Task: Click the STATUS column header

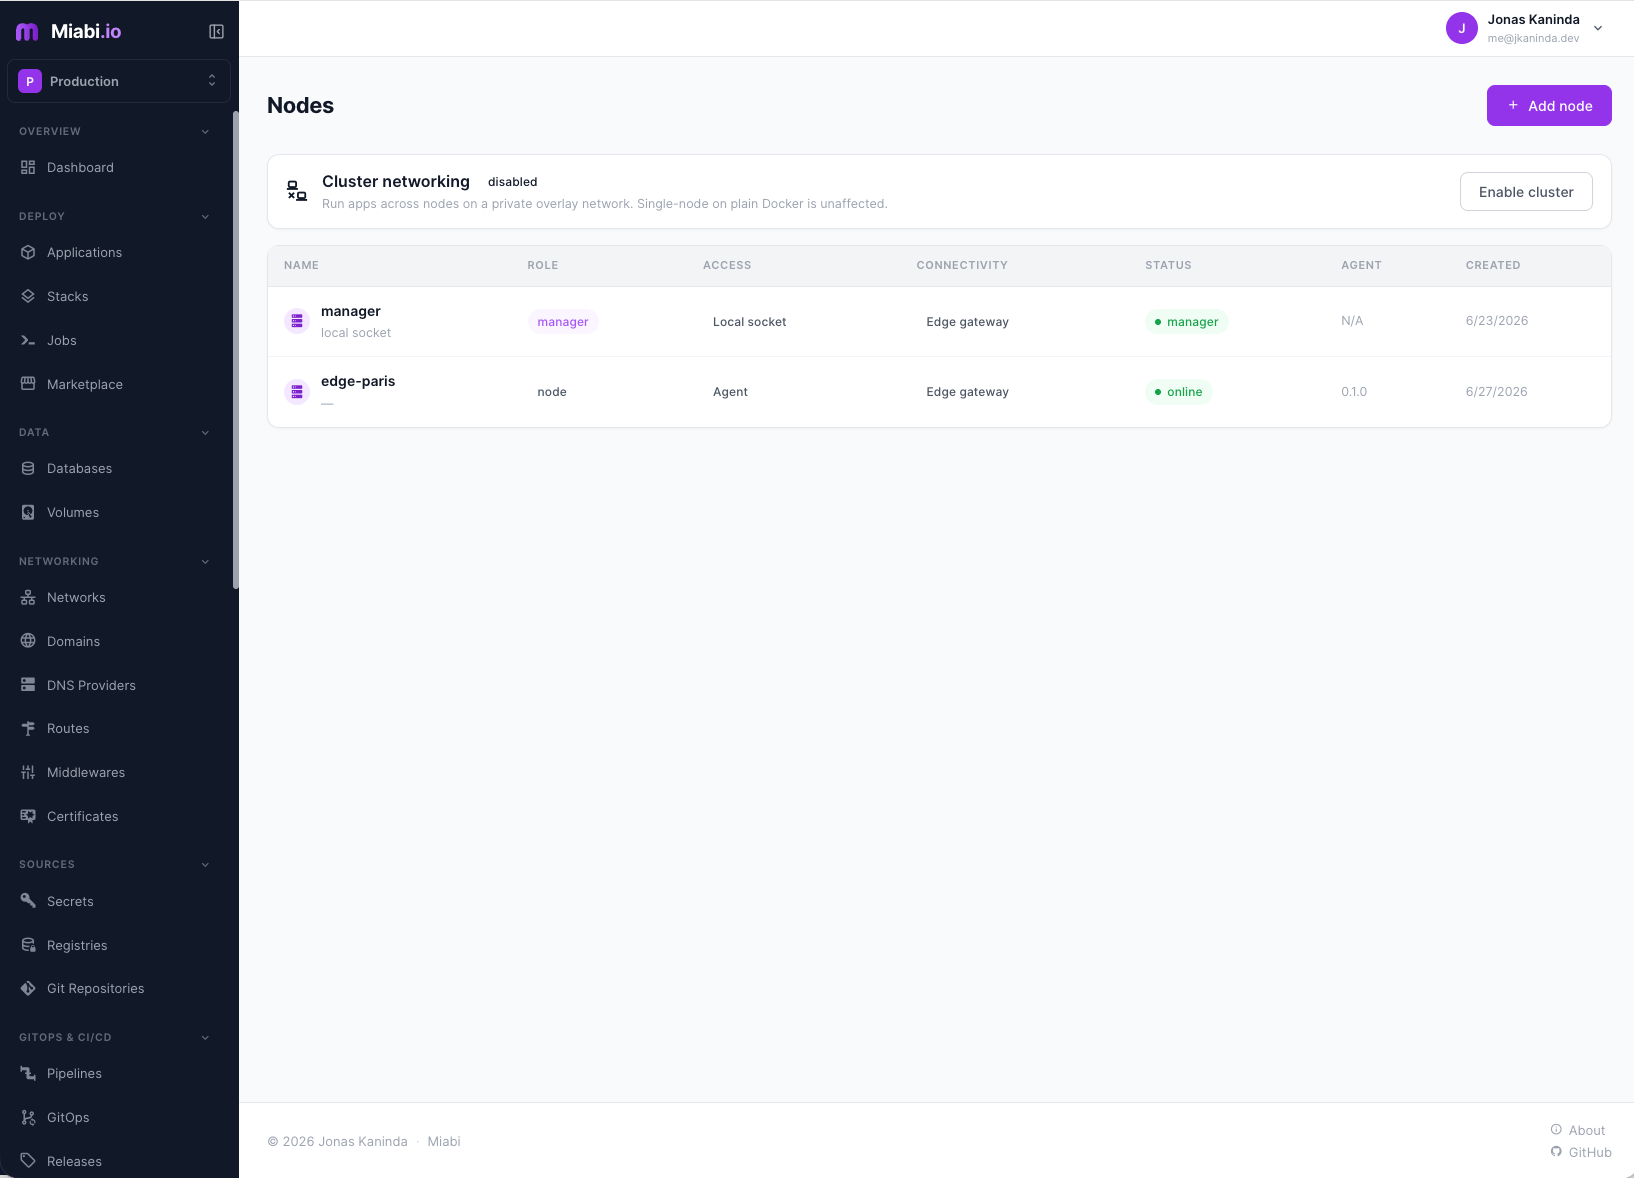Action: [x=1168, y=266]
